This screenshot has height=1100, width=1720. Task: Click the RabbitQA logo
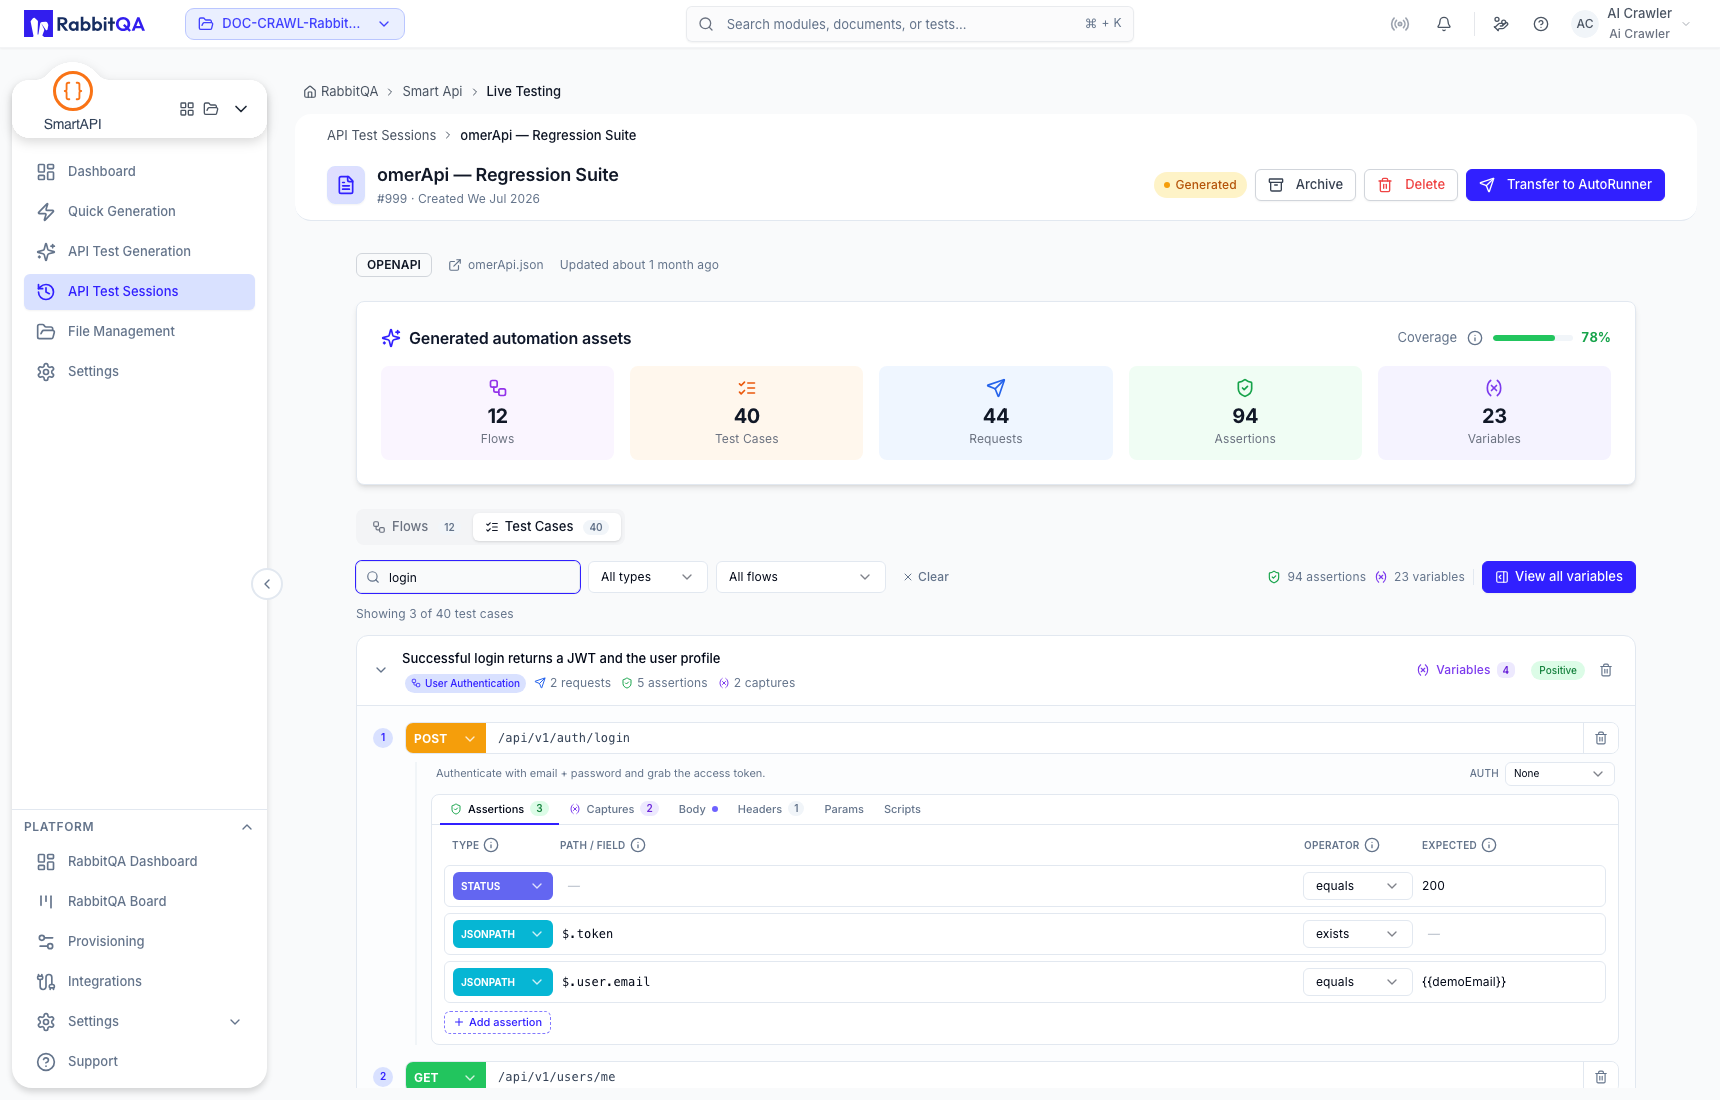tap(84, 24)
